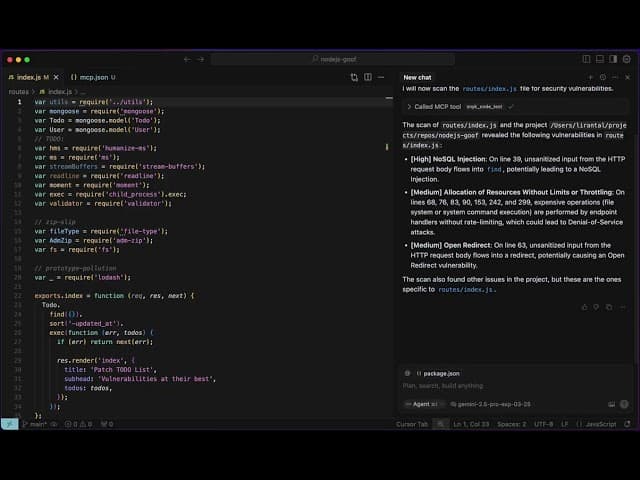640x480 pixels.
Task: Open the settings gear in title bar
Action: click(627, 59)
